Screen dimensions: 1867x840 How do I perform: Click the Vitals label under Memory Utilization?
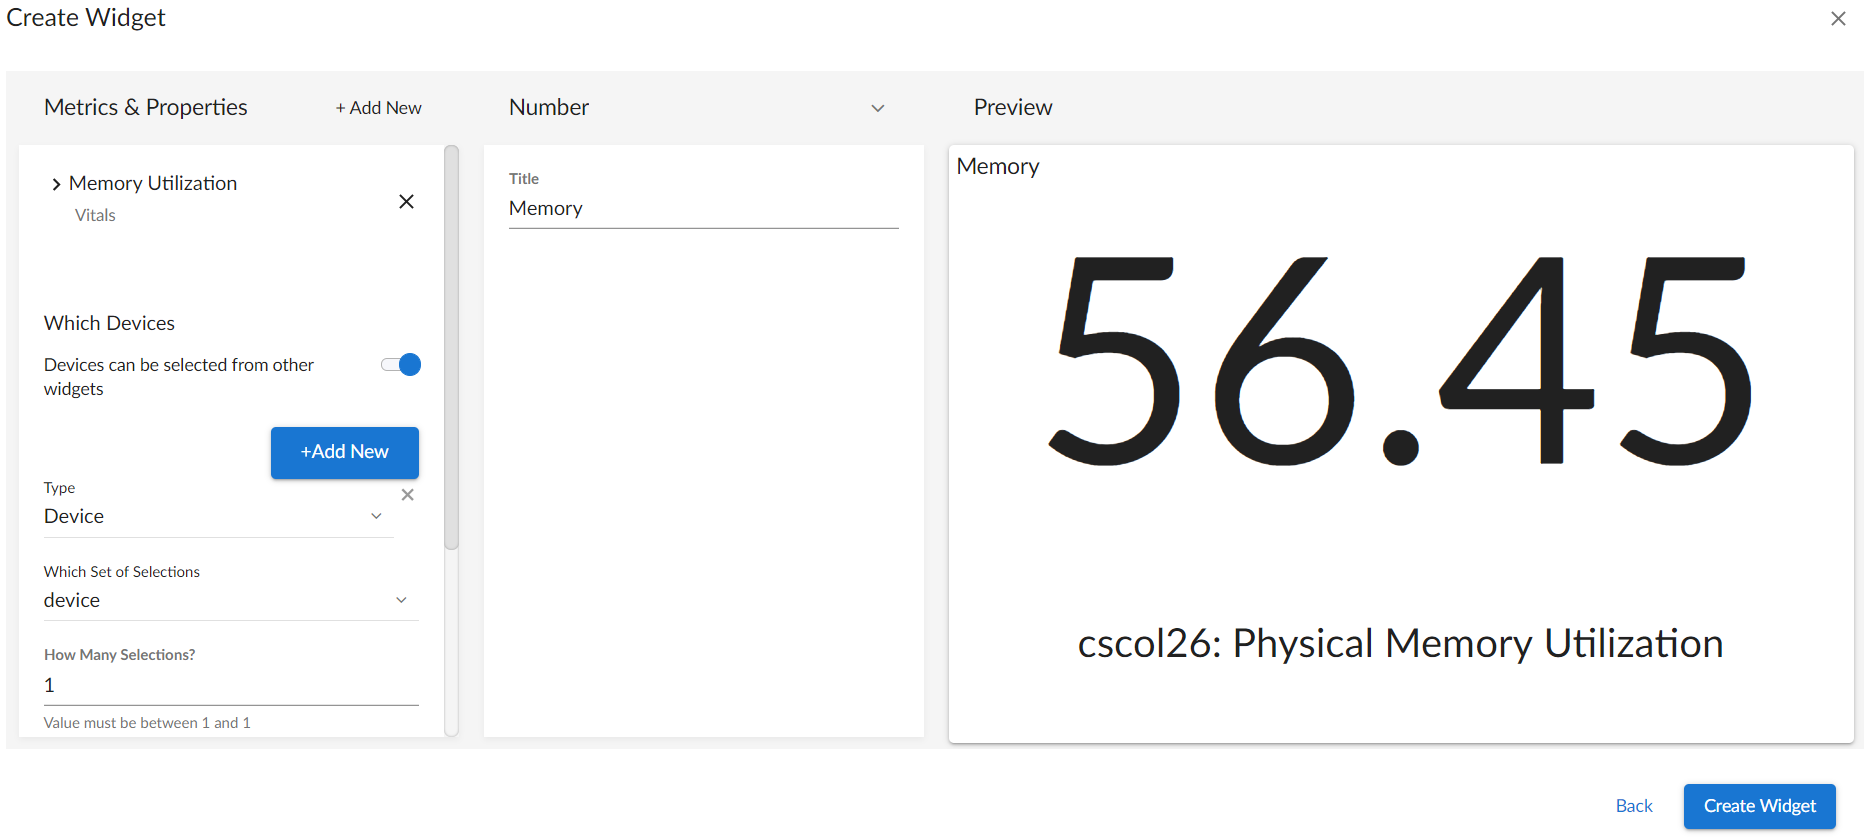click(95, 216)
